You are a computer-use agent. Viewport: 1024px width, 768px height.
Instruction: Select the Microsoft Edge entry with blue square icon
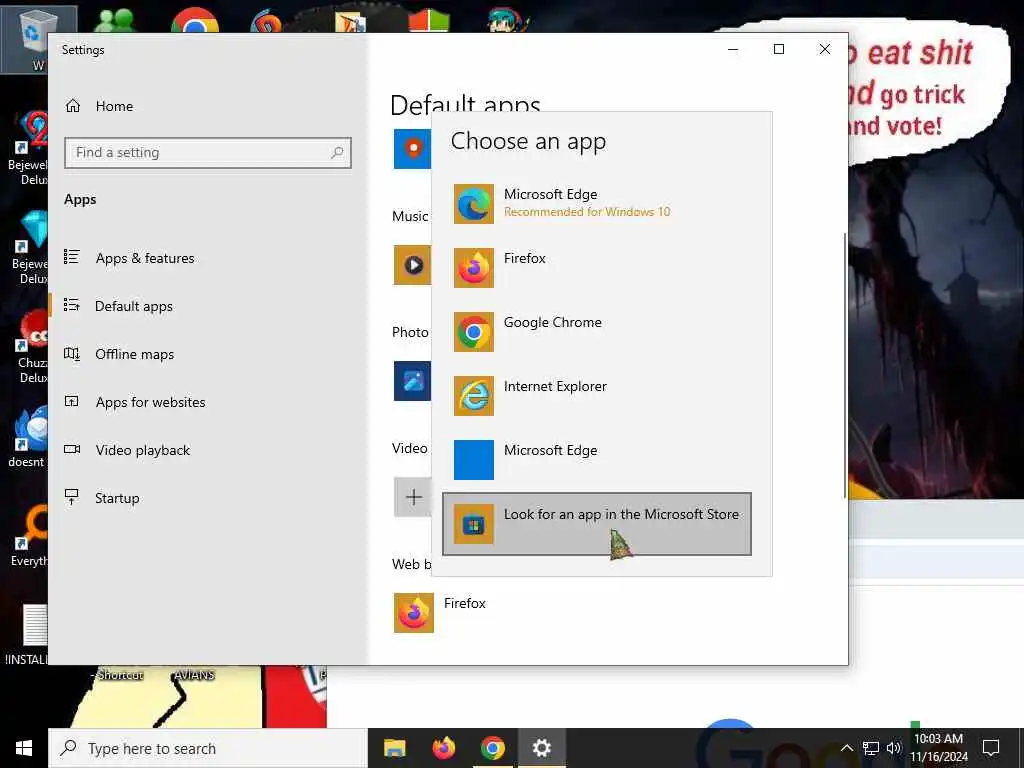coord(597,460)
